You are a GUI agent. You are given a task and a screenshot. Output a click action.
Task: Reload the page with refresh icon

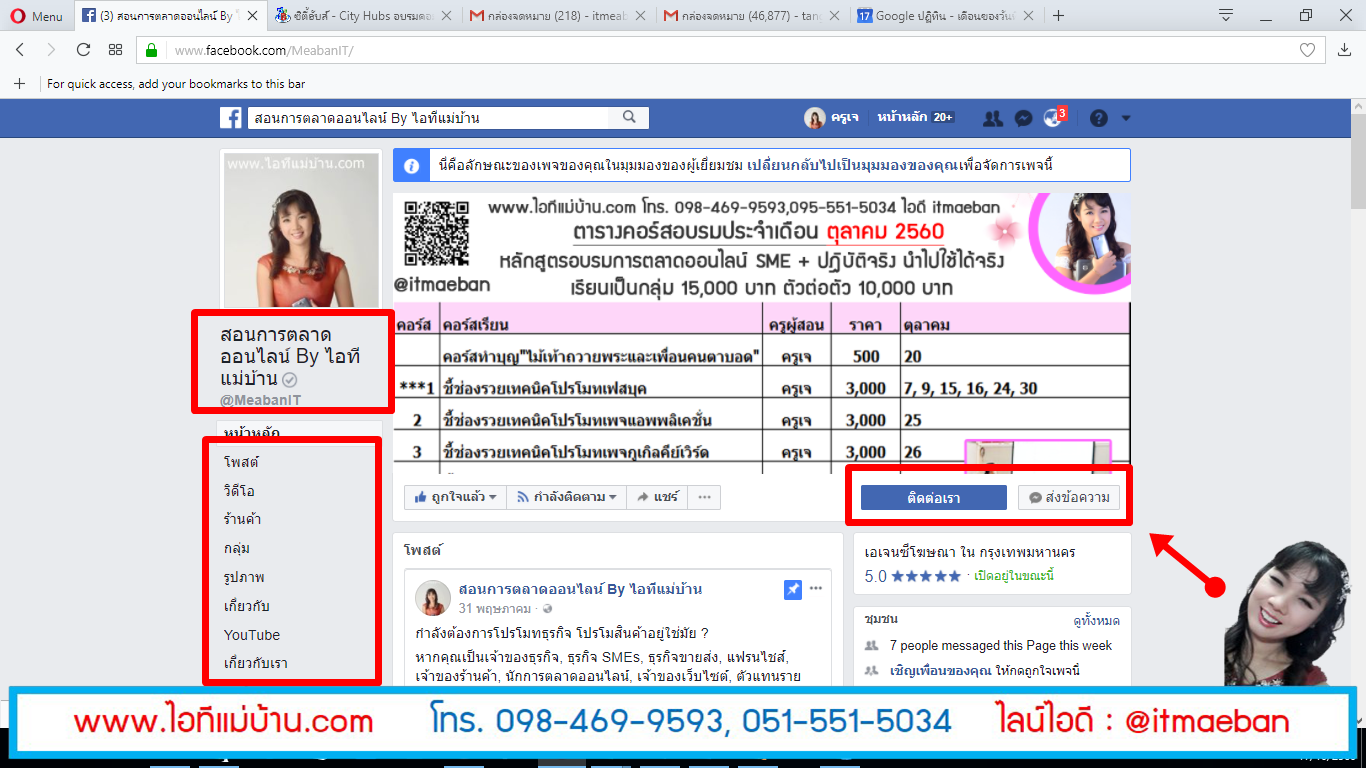[83, 50]
